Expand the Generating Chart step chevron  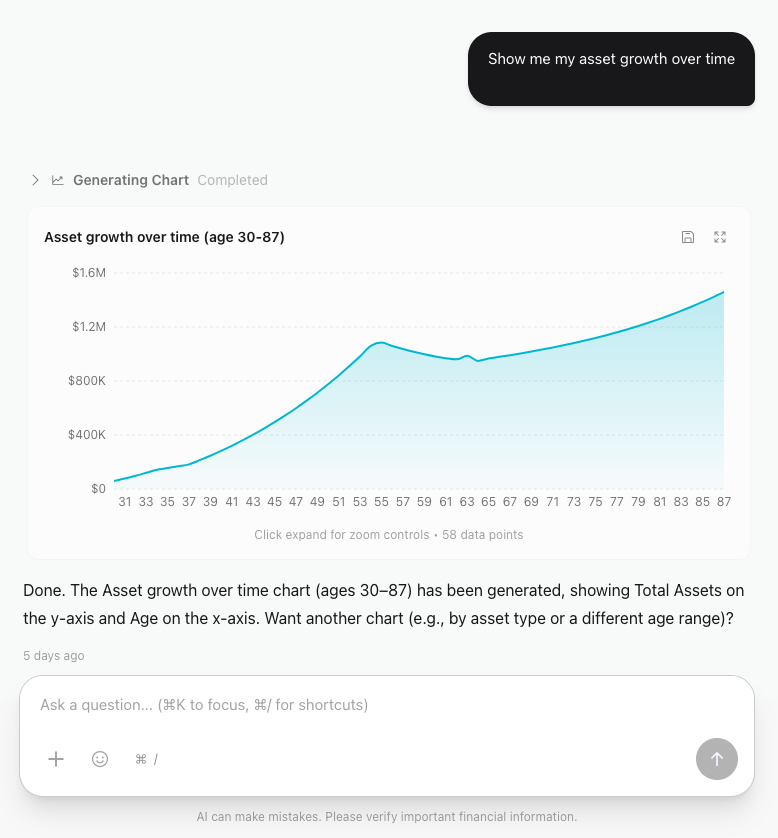point(35,180)
